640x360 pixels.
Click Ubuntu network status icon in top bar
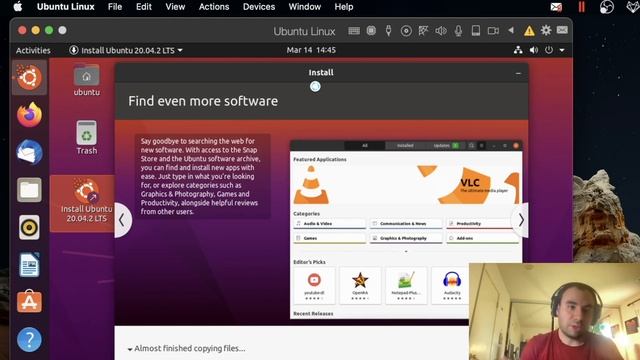coord(518,50)
